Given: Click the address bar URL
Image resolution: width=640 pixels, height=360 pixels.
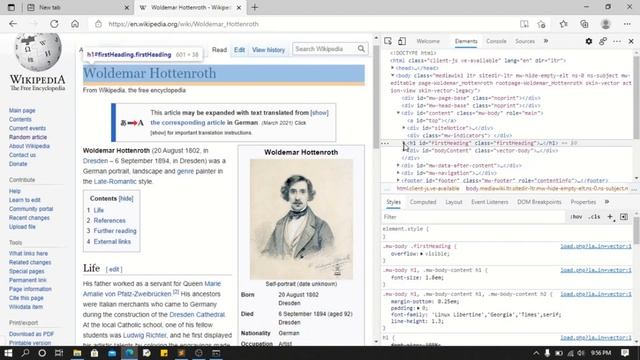Looking at the screenshot, I should 184,24.
